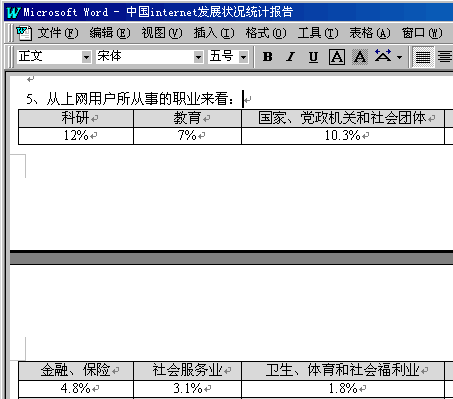Image resolution: width=453 pixels, height=399 pixels.
Task: Click the menu bar drag handle
Action: tap(11, 33)
